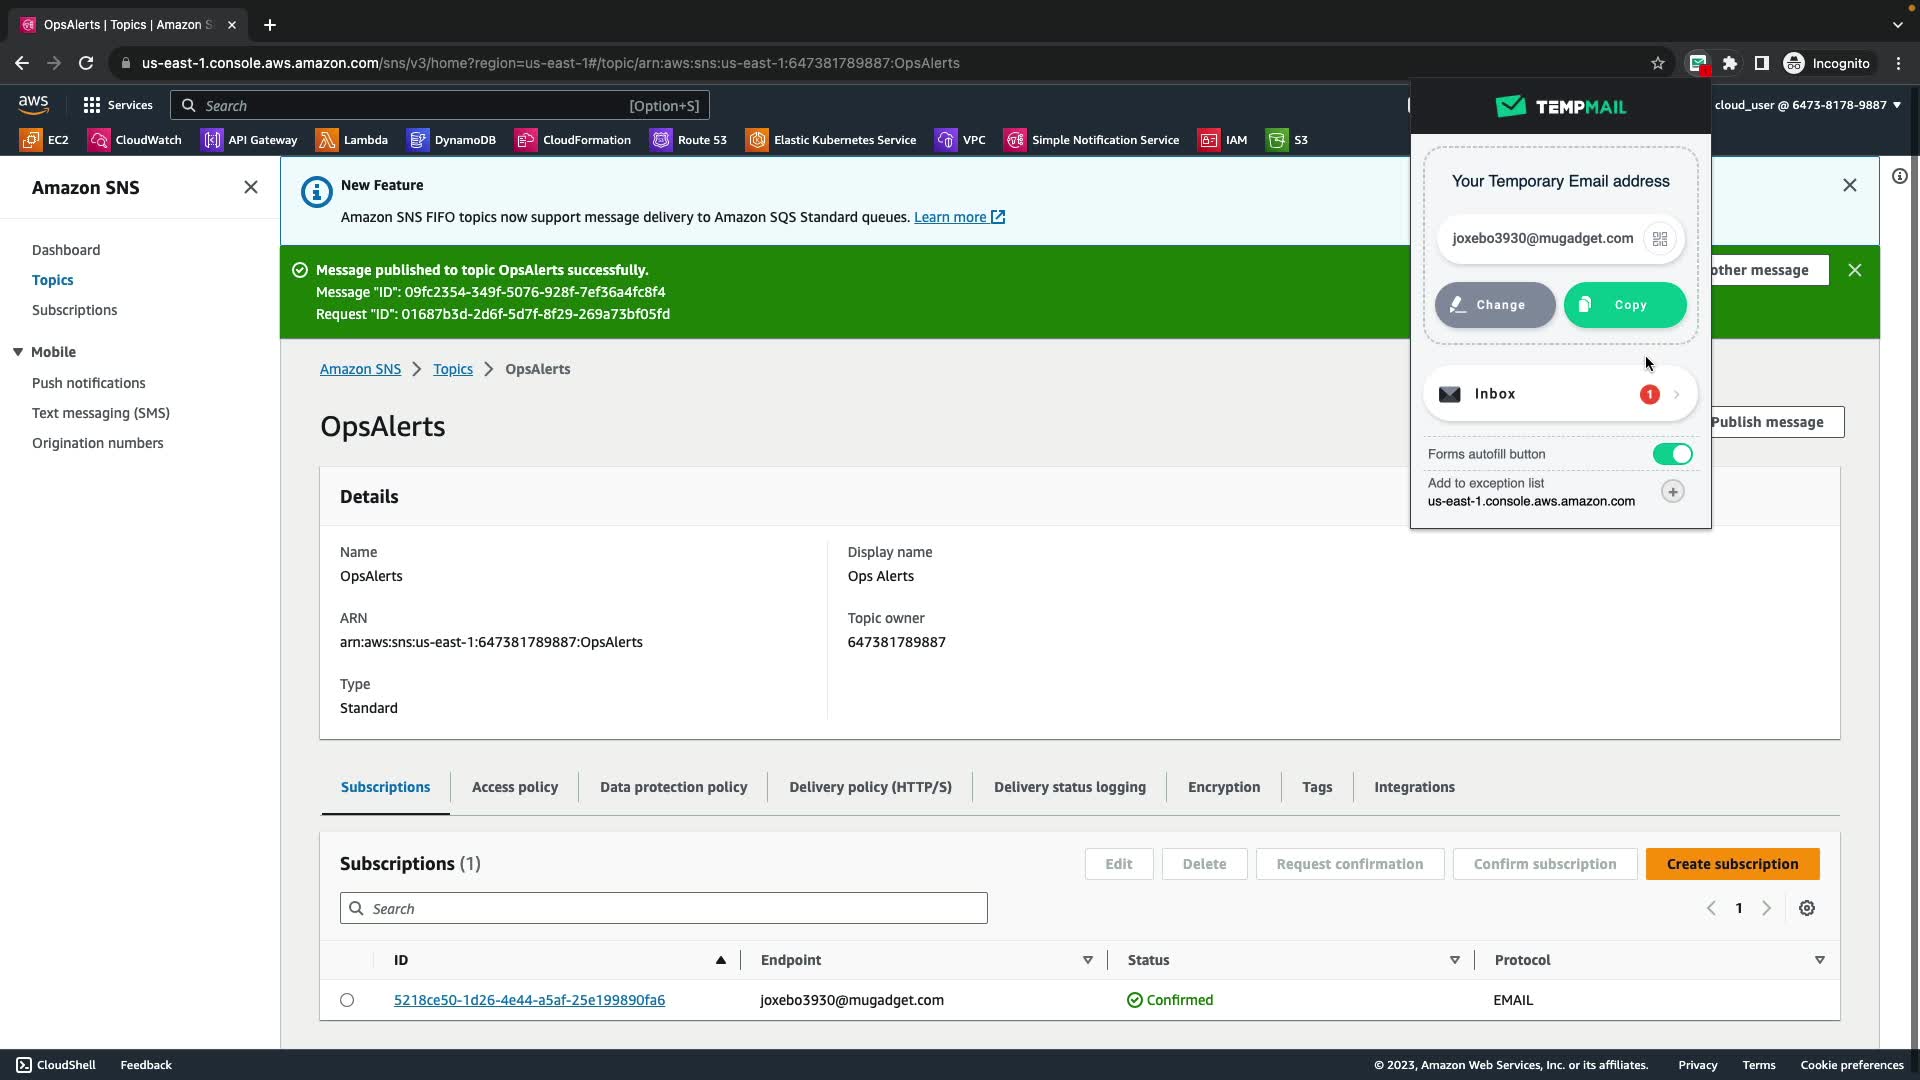Select the subscription row radio button
The width and height of the screenshot is (1920, 1080).
tap(347, 1000)
